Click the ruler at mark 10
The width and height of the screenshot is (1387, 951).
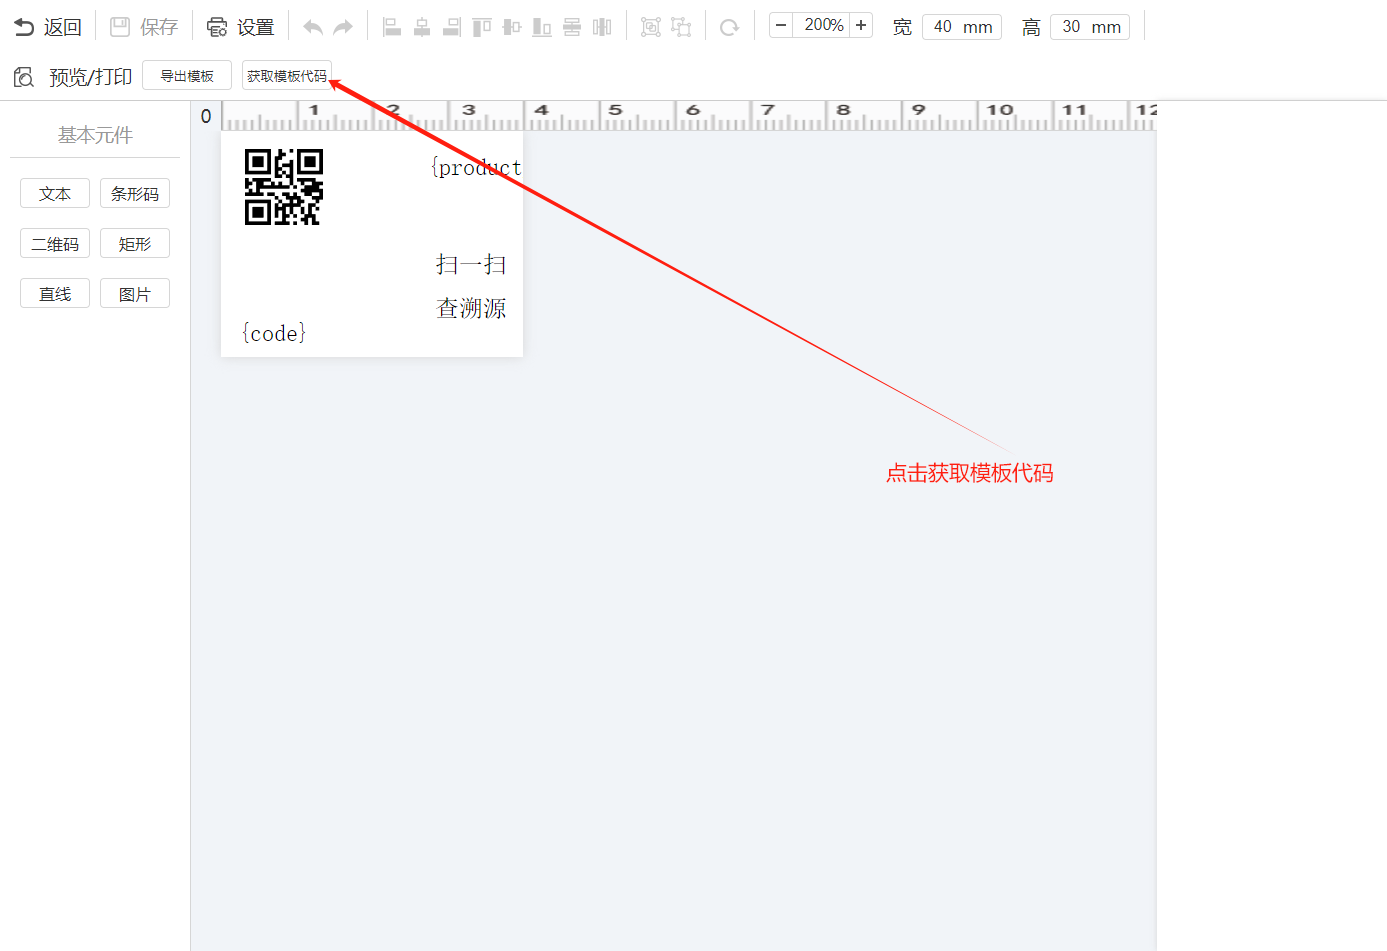tap(1000, 110)
